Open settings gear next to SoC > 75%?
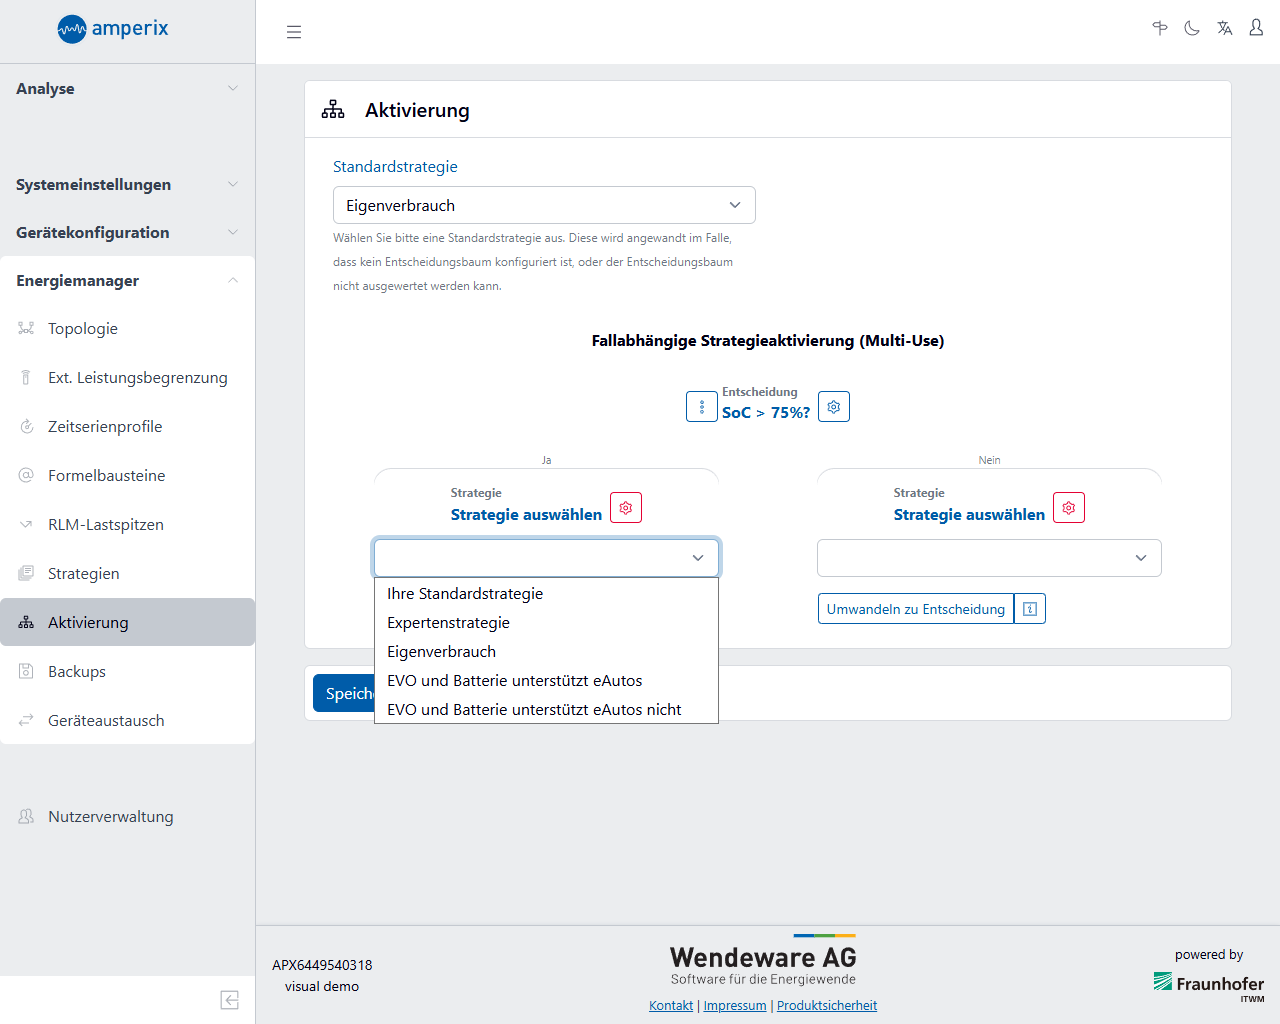The image size is (1280, 1024). coord(834,407)
